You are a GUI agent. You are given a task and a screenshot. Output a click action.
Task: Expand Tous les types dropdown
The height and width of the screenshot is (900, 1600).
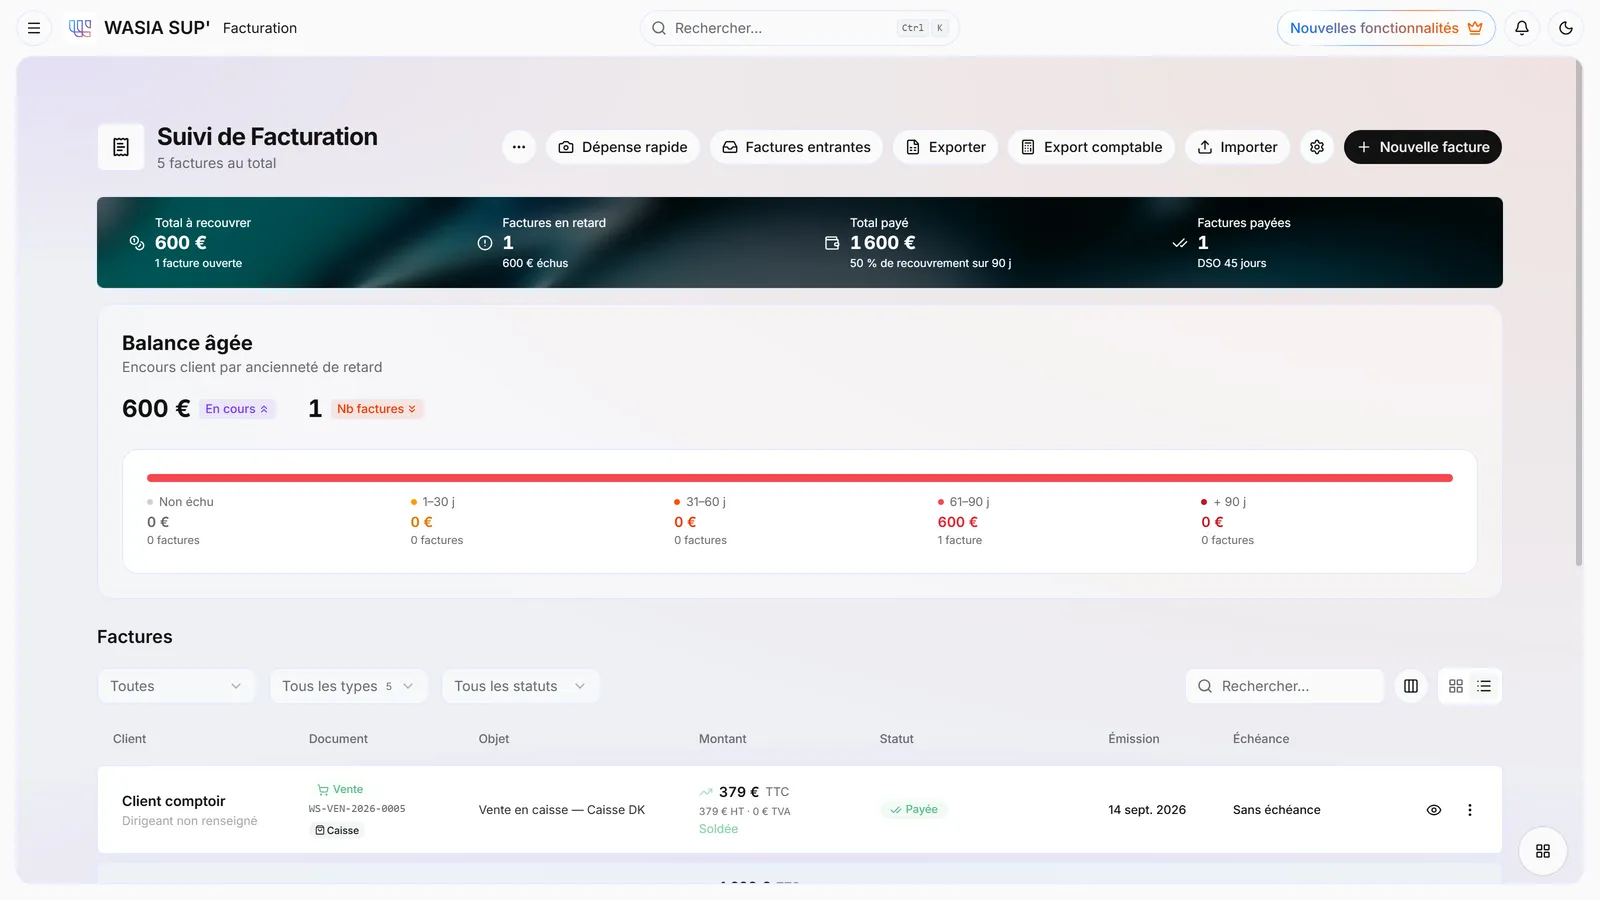point(349,686)
